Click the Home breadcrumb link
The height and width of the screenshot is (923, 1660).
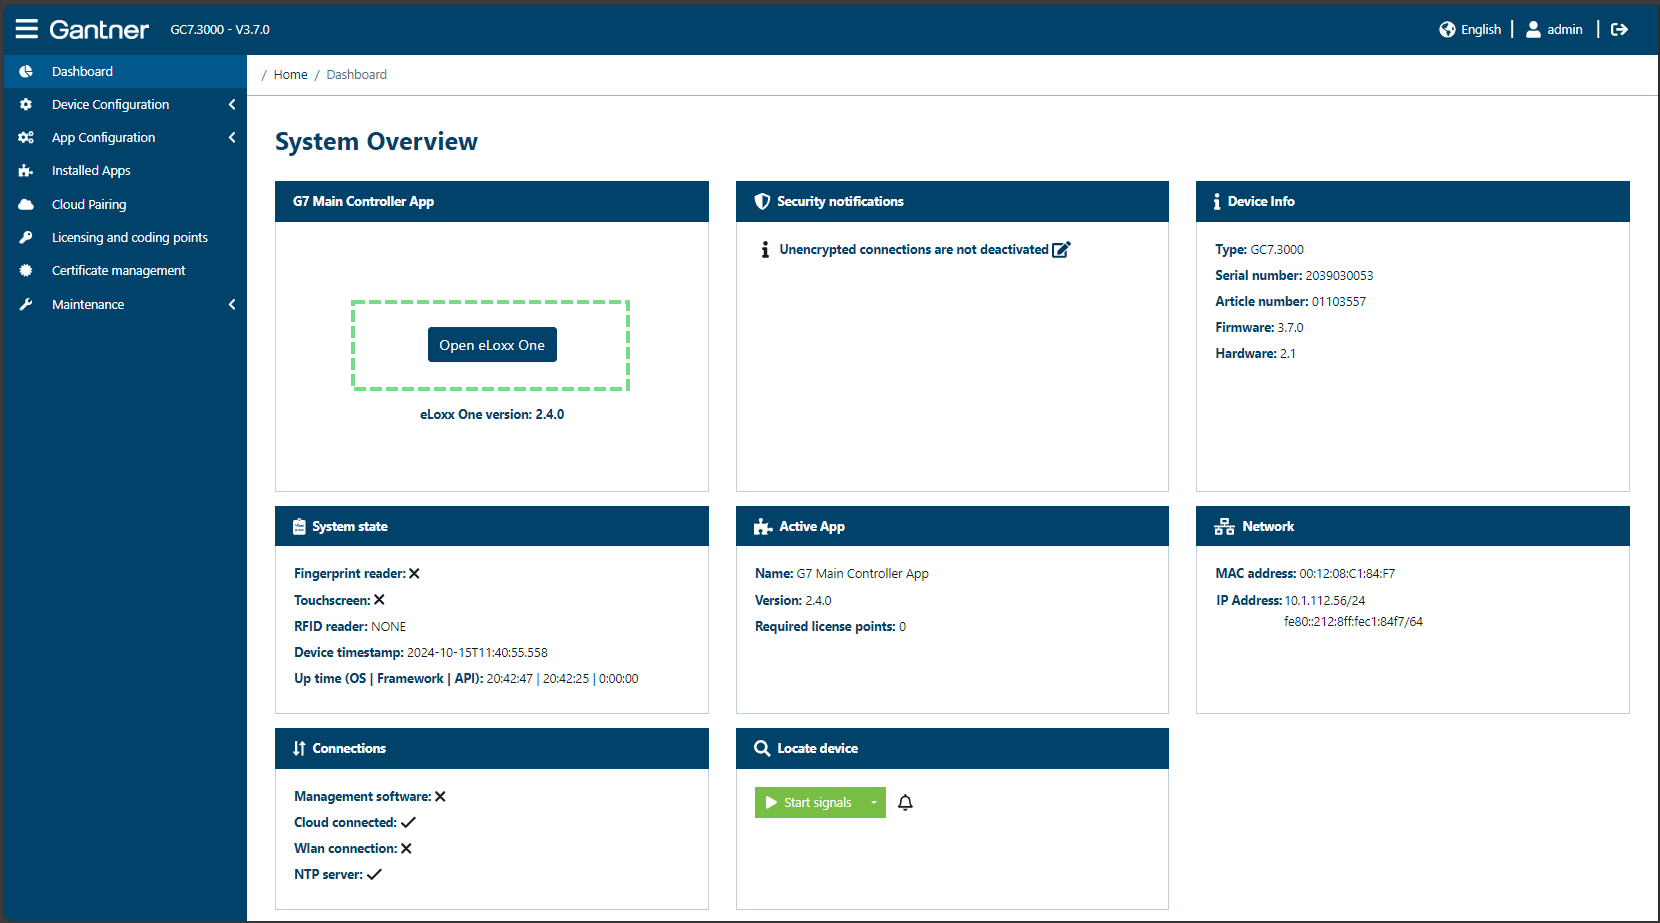(x=290, y=74)
